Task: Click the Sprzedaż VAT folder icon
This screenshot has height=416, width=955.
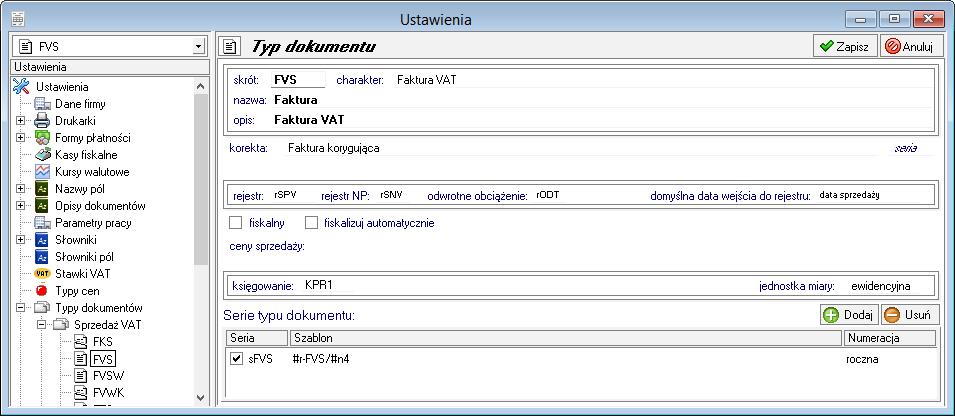Action: [62, 325]
